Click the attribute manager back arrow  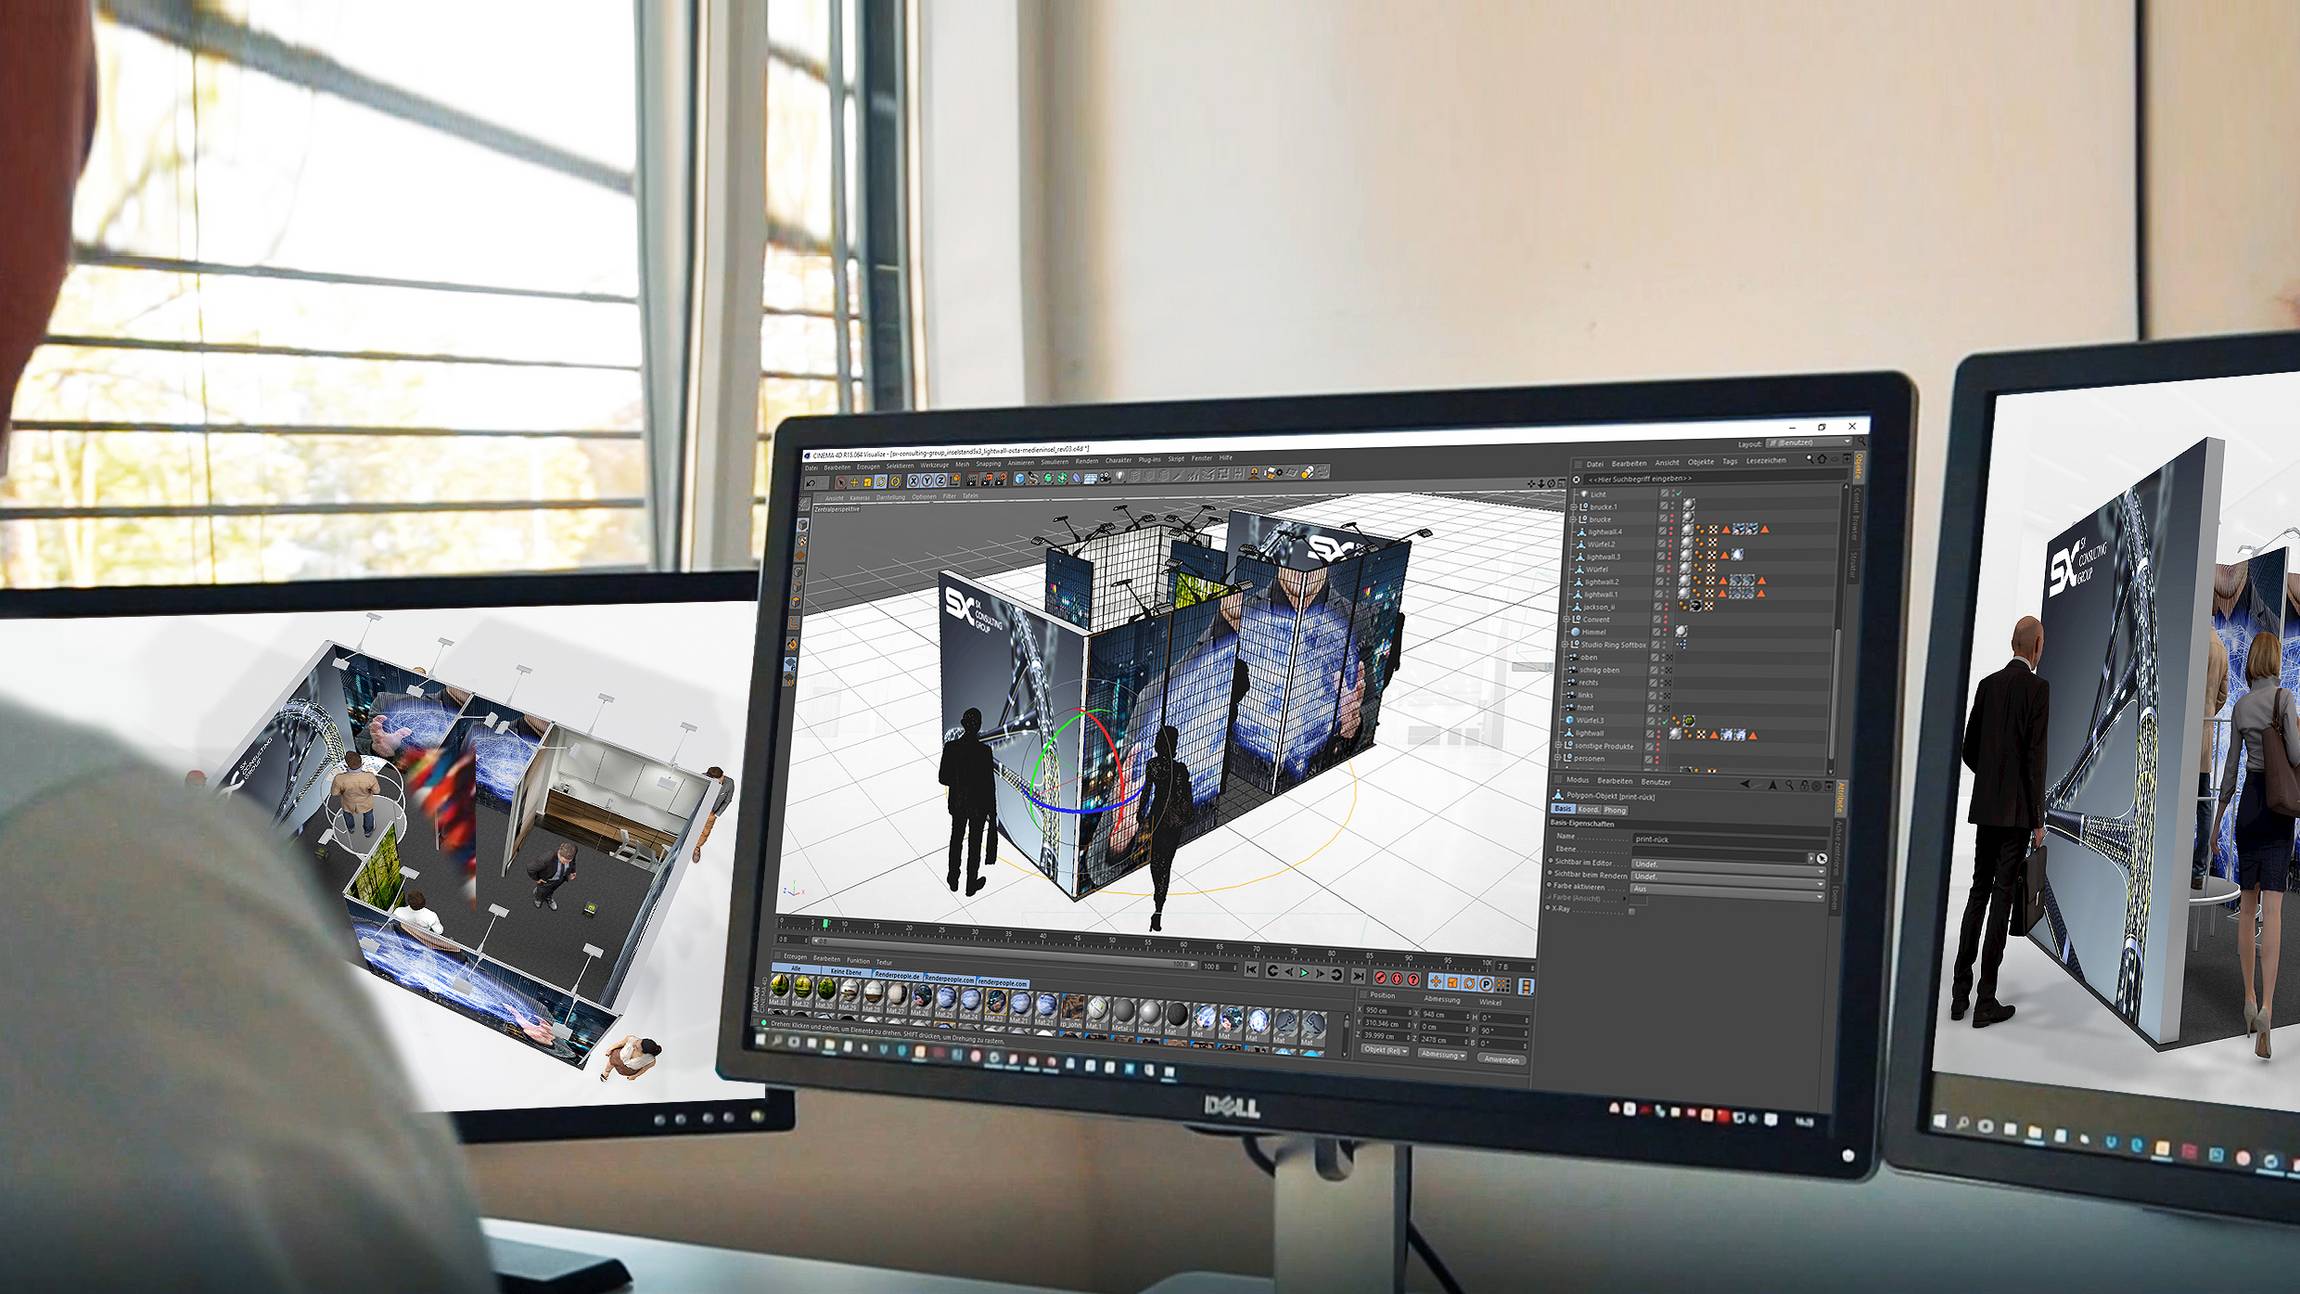coord(1745,784)
